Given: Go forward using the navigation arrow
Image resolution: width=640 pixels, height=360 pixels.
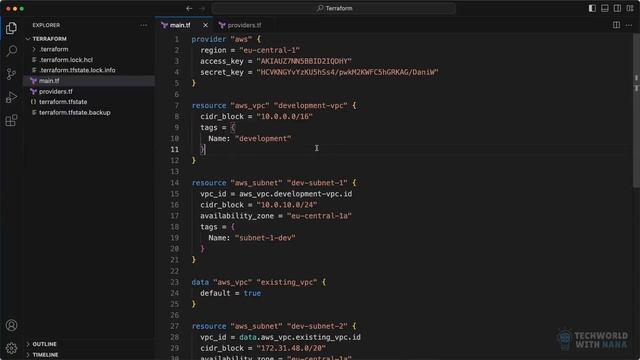Looking at the screenshot, I should tap(202, 8).
